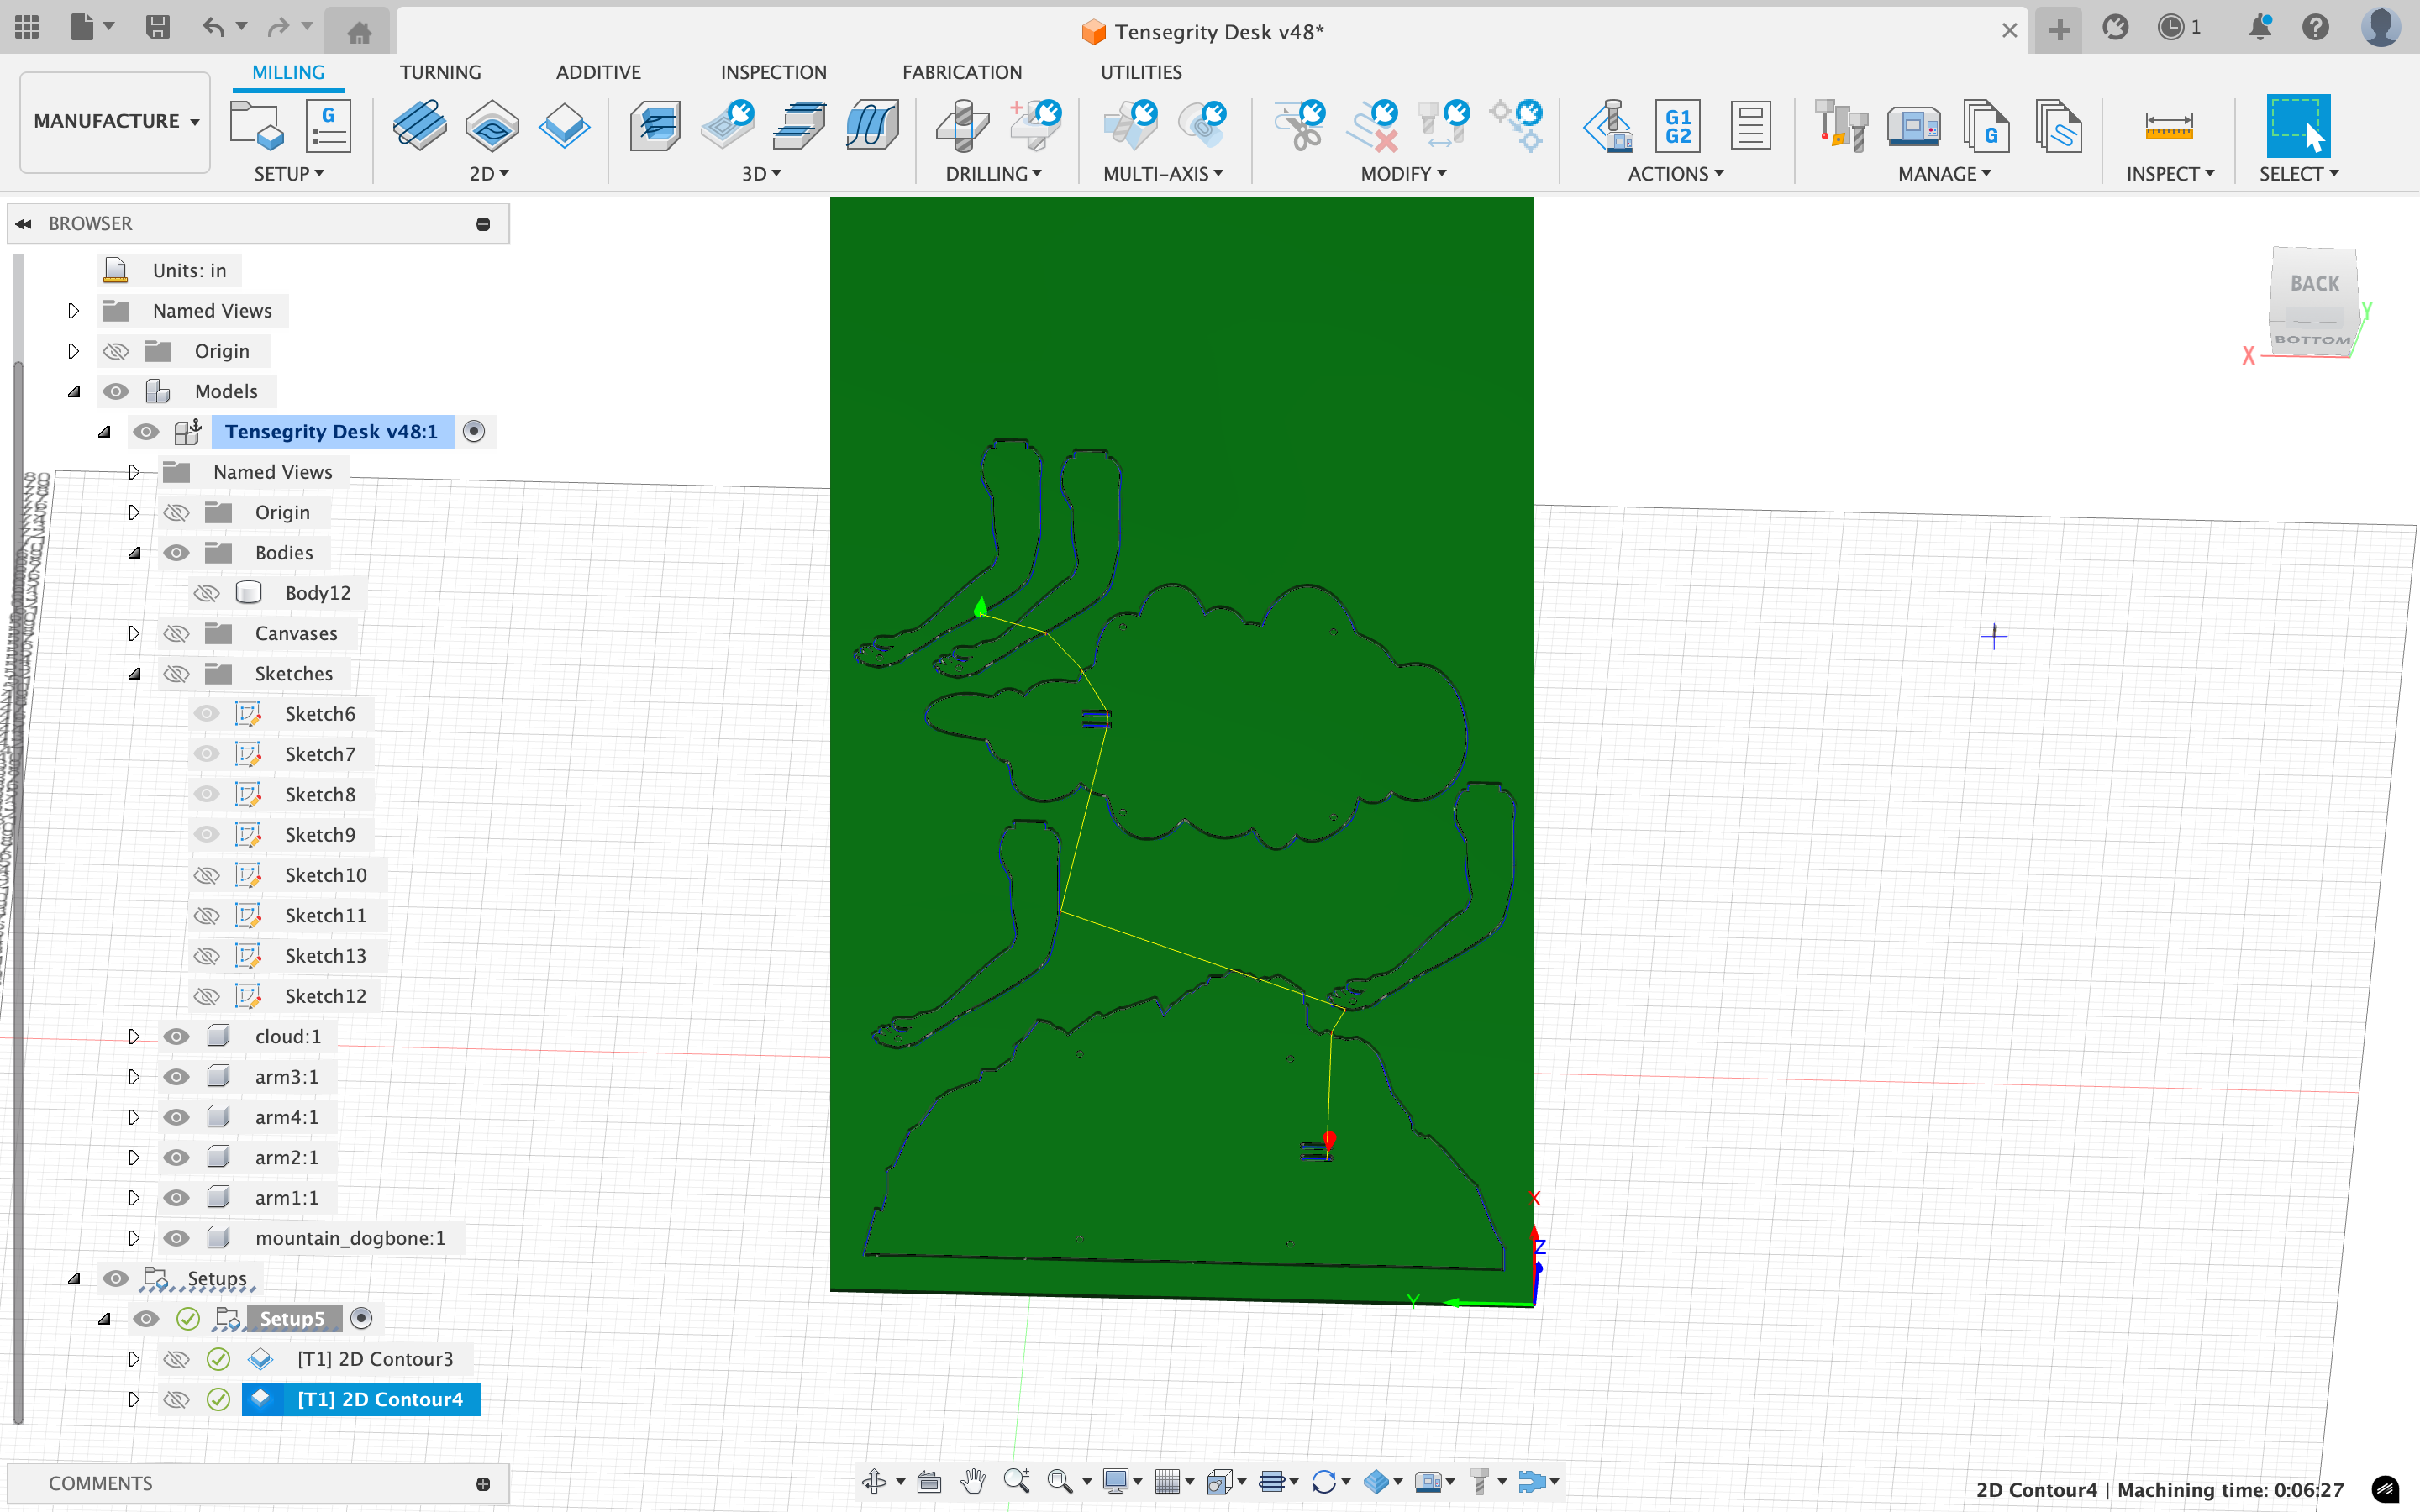Select the MILLING tab
This screenshot has height=1512, width=2420.
click(288, 72)
